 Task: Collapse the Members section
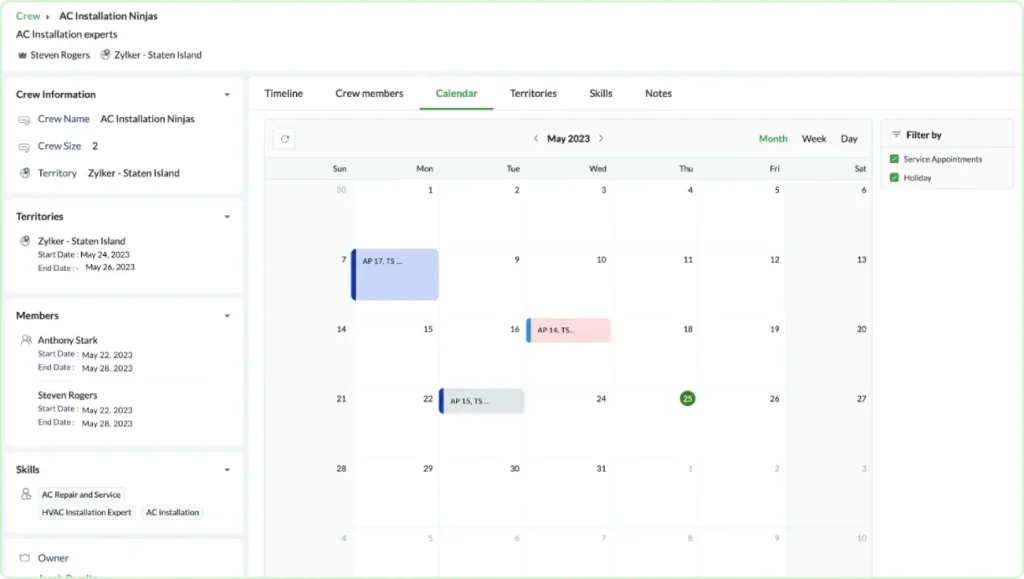point(227,316)
